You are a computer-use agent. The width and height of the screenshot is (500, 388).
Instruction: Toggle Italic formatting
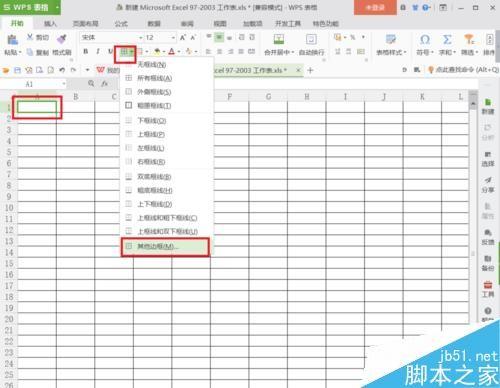click(98, 52)
